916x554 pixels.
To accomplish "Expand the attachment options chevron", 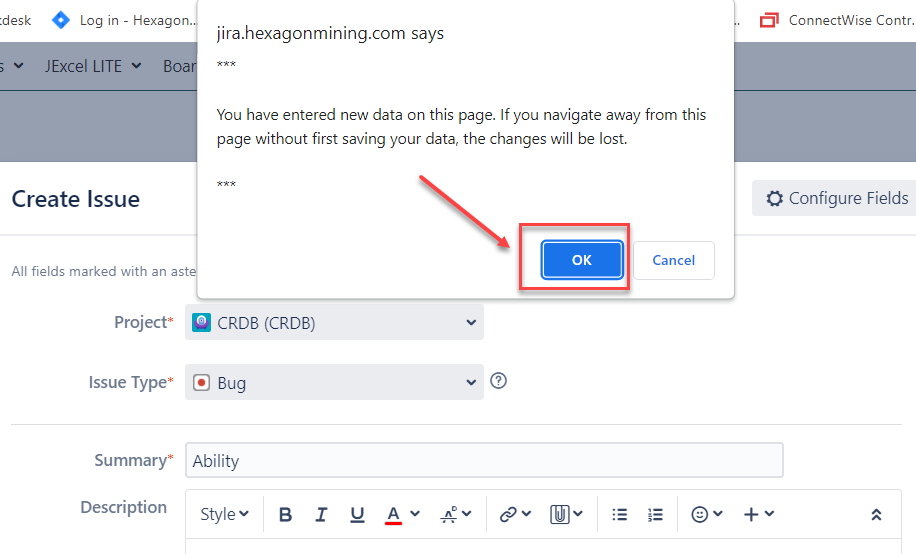I will click(578, 514).
